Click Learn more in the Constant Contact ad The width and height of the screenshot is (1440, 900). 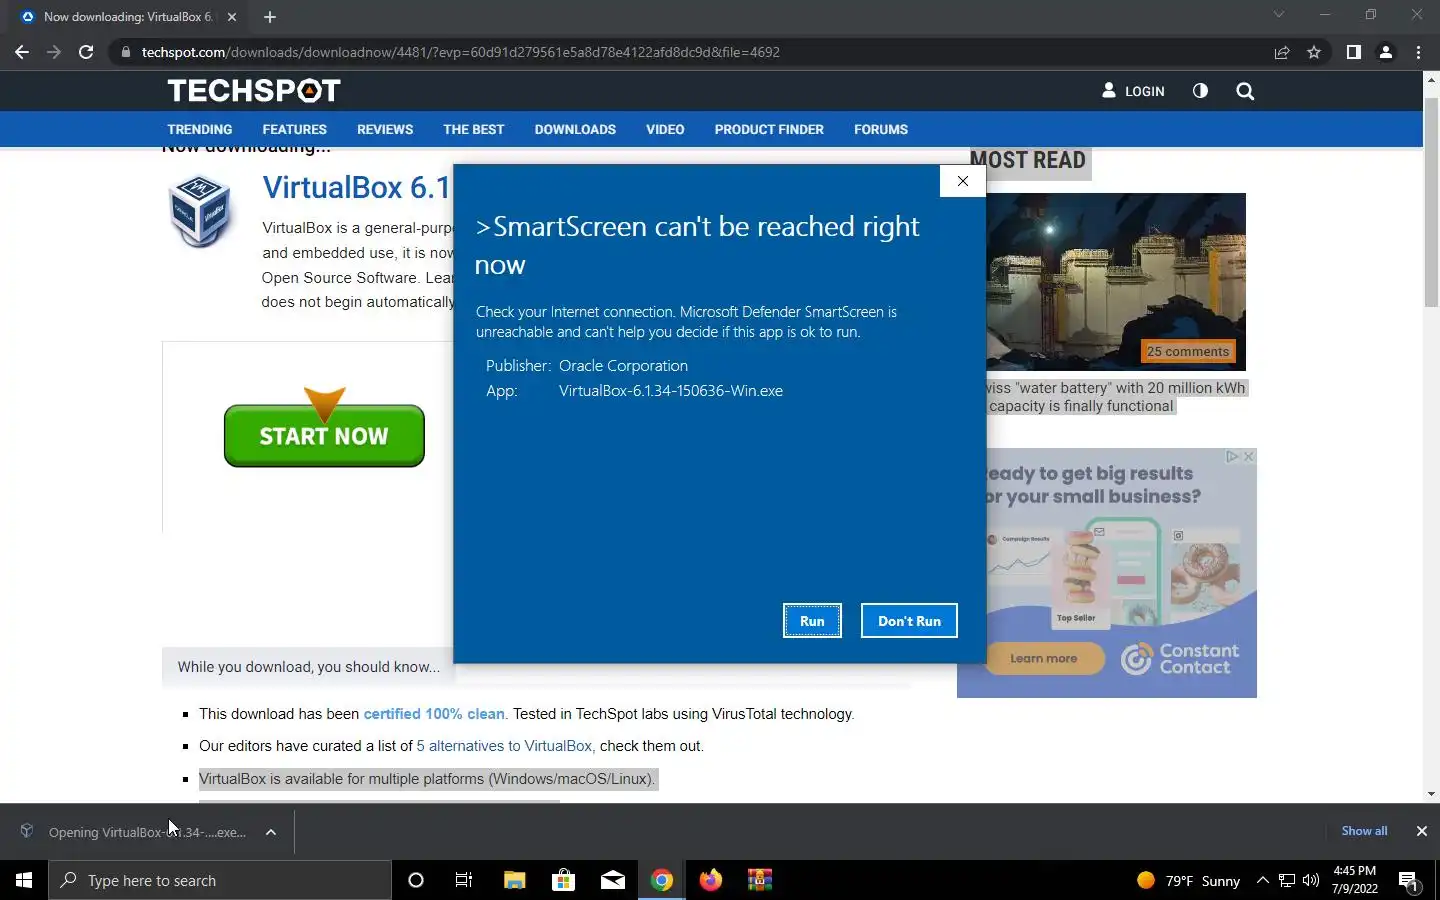[x=1044, y=658]
